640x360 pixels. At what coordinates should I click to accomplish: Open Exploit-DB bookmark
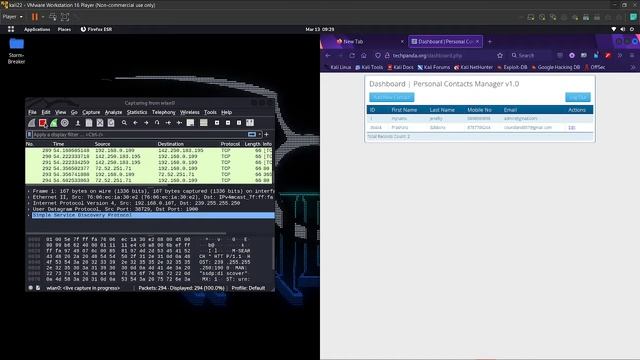coord(512,67)
